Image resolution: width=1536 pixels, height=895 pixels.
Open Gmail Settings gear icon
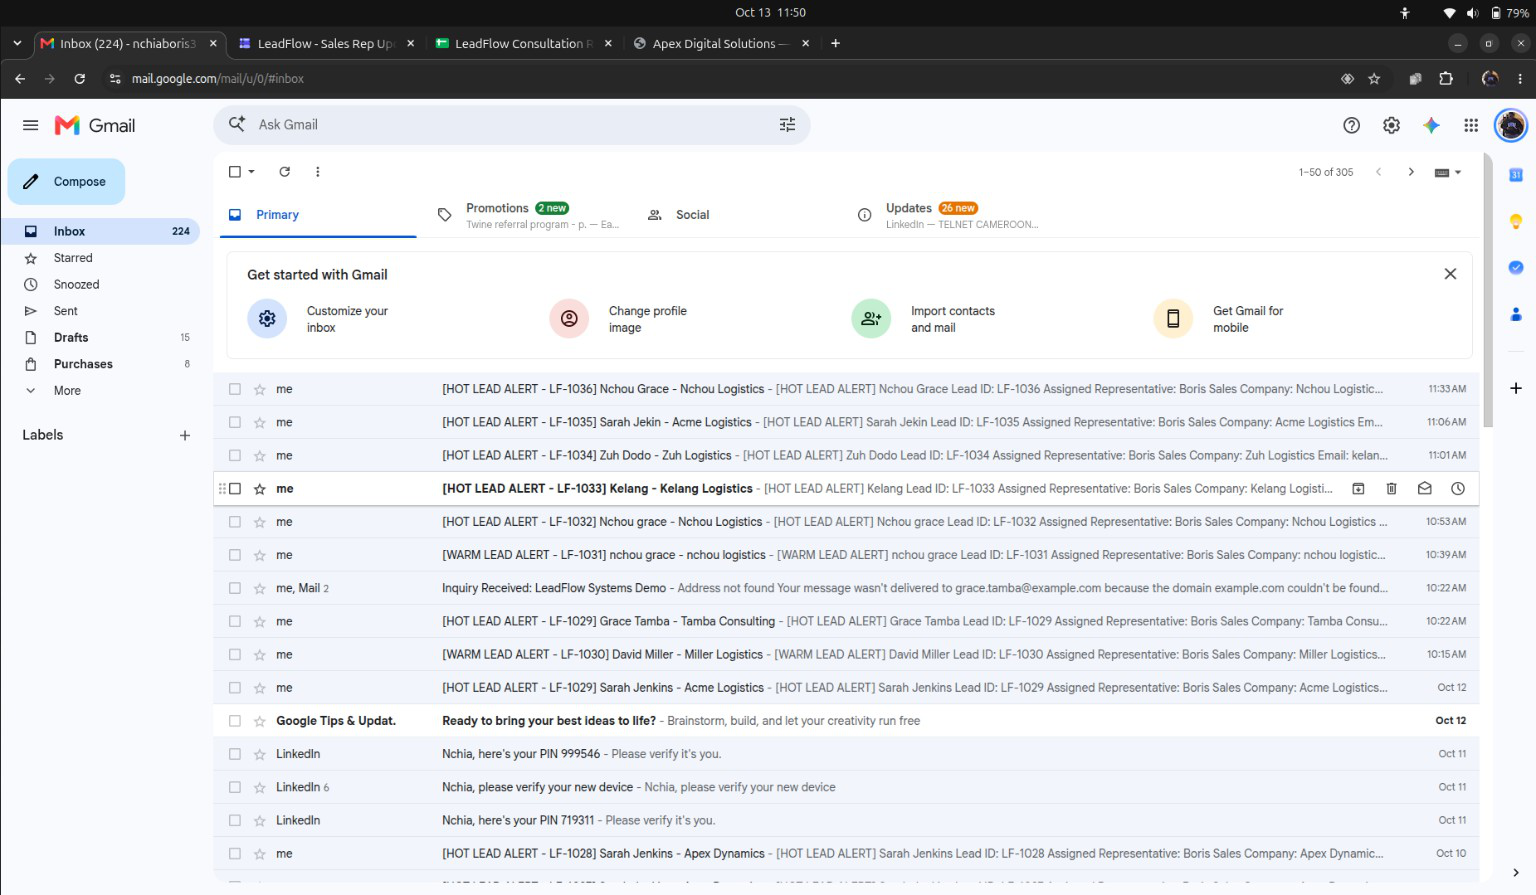[x=1391, y=125]
